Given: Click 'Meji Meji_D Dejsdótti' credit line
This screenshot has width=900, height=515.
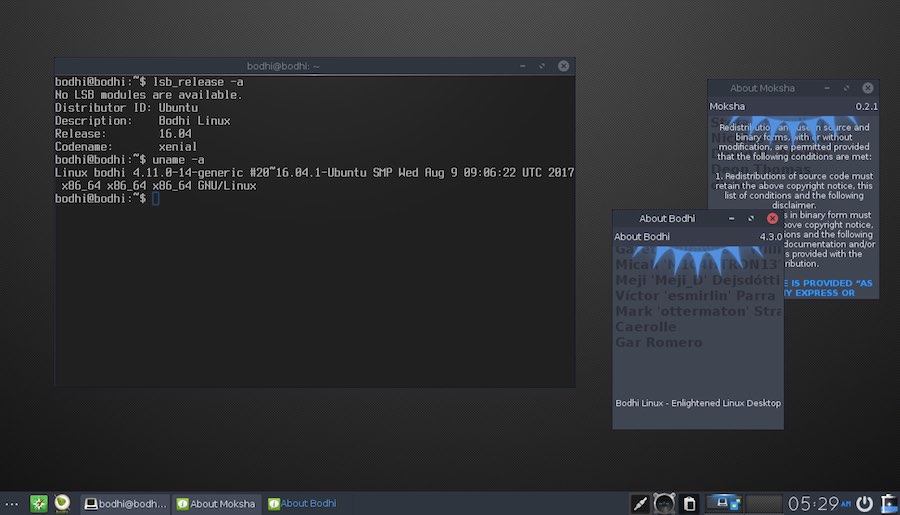Looking at the screenshot, I should click(x=699, y=280).
